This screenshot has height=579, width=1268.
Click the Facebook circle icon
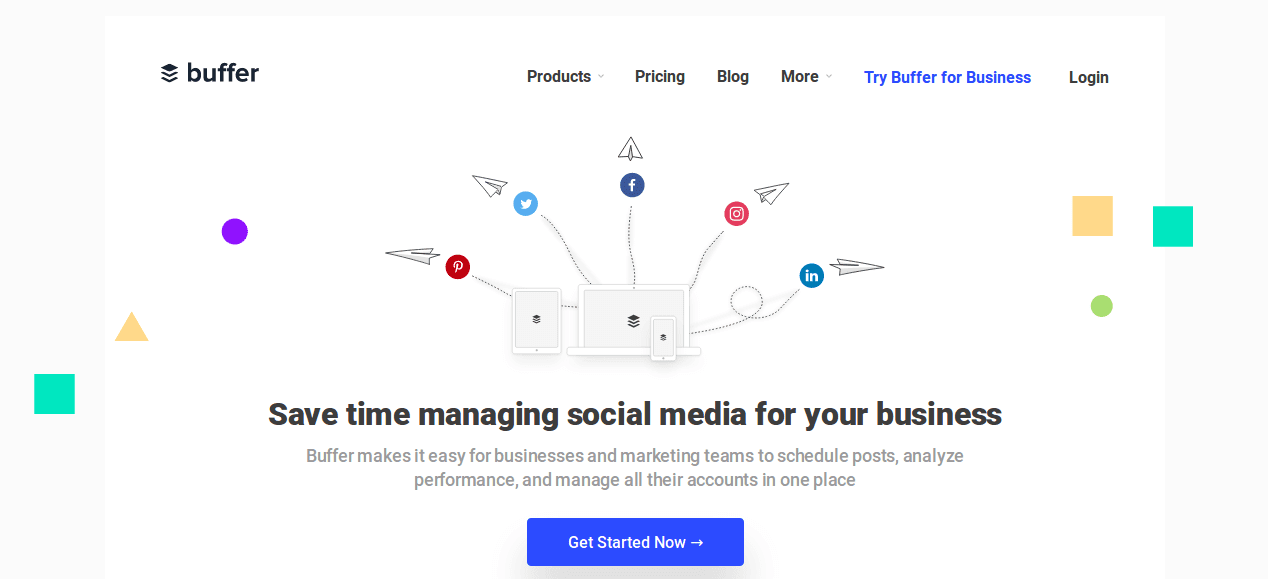[x=632, y=185]
